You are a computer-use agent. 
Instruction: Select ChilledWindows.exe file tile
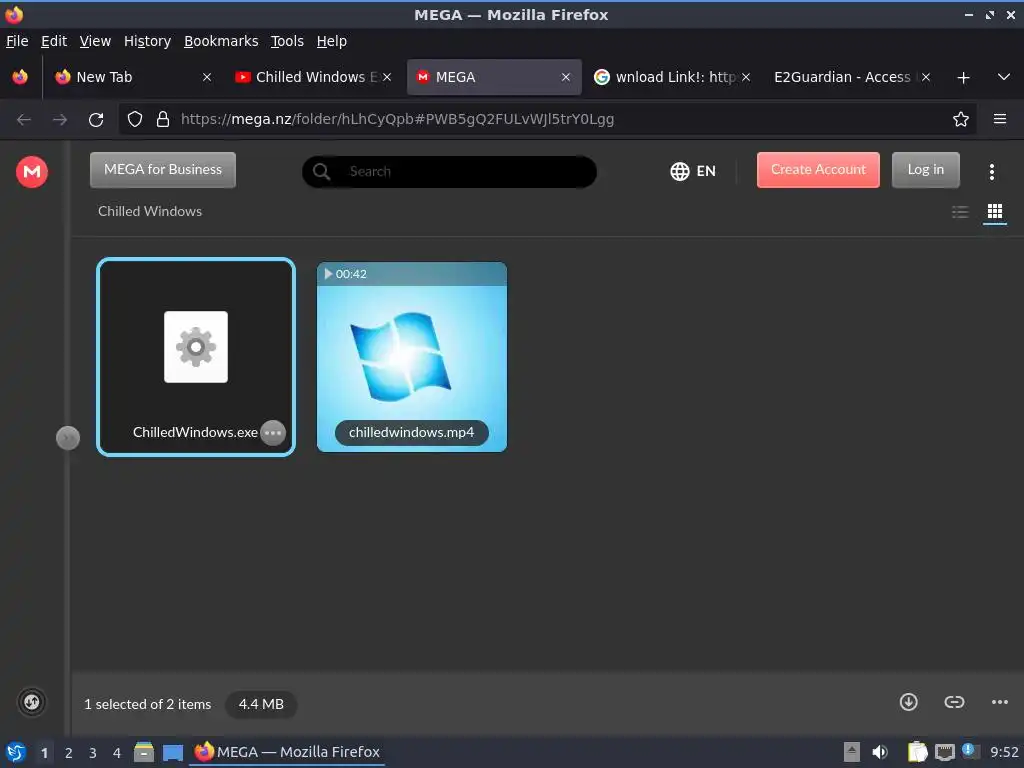[x=196, y=357]
